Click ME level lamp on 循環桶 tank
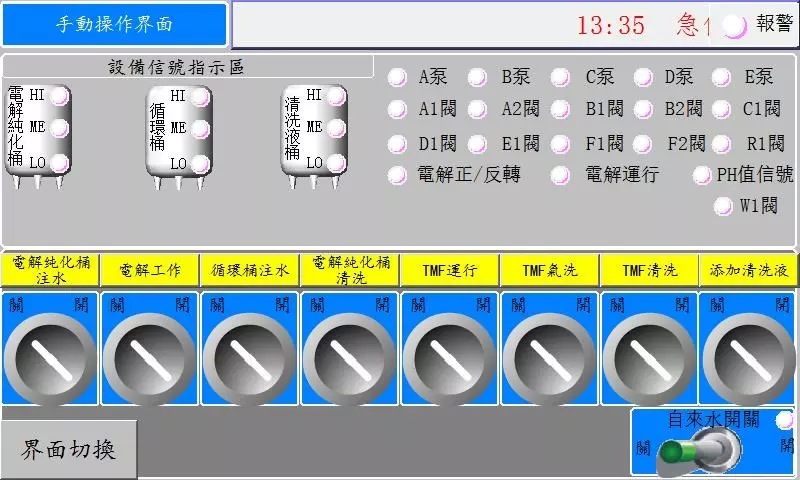This screenshot has height=480, width=800. (x=200, y=129)
